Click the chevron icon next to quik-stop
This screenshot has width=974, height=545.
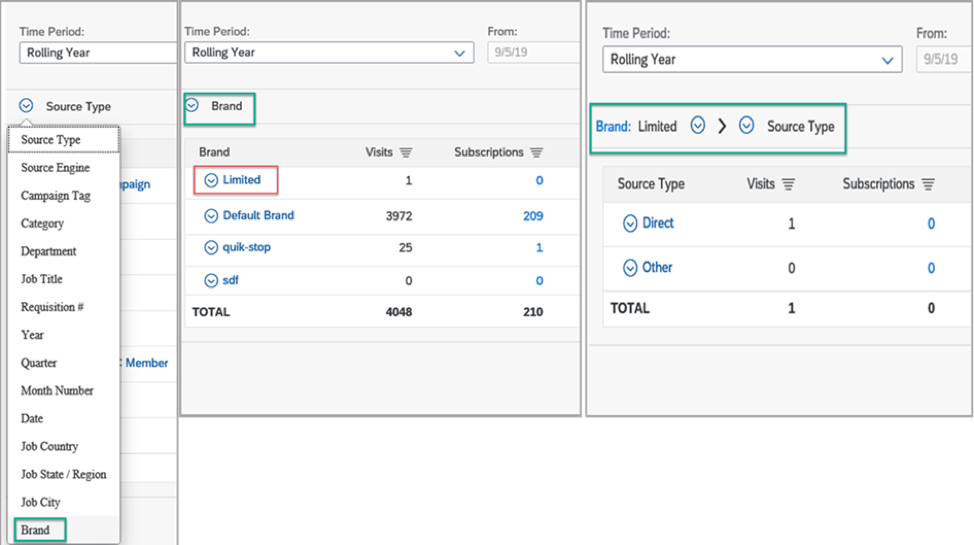pyautogui.click(x=211, y=248)
